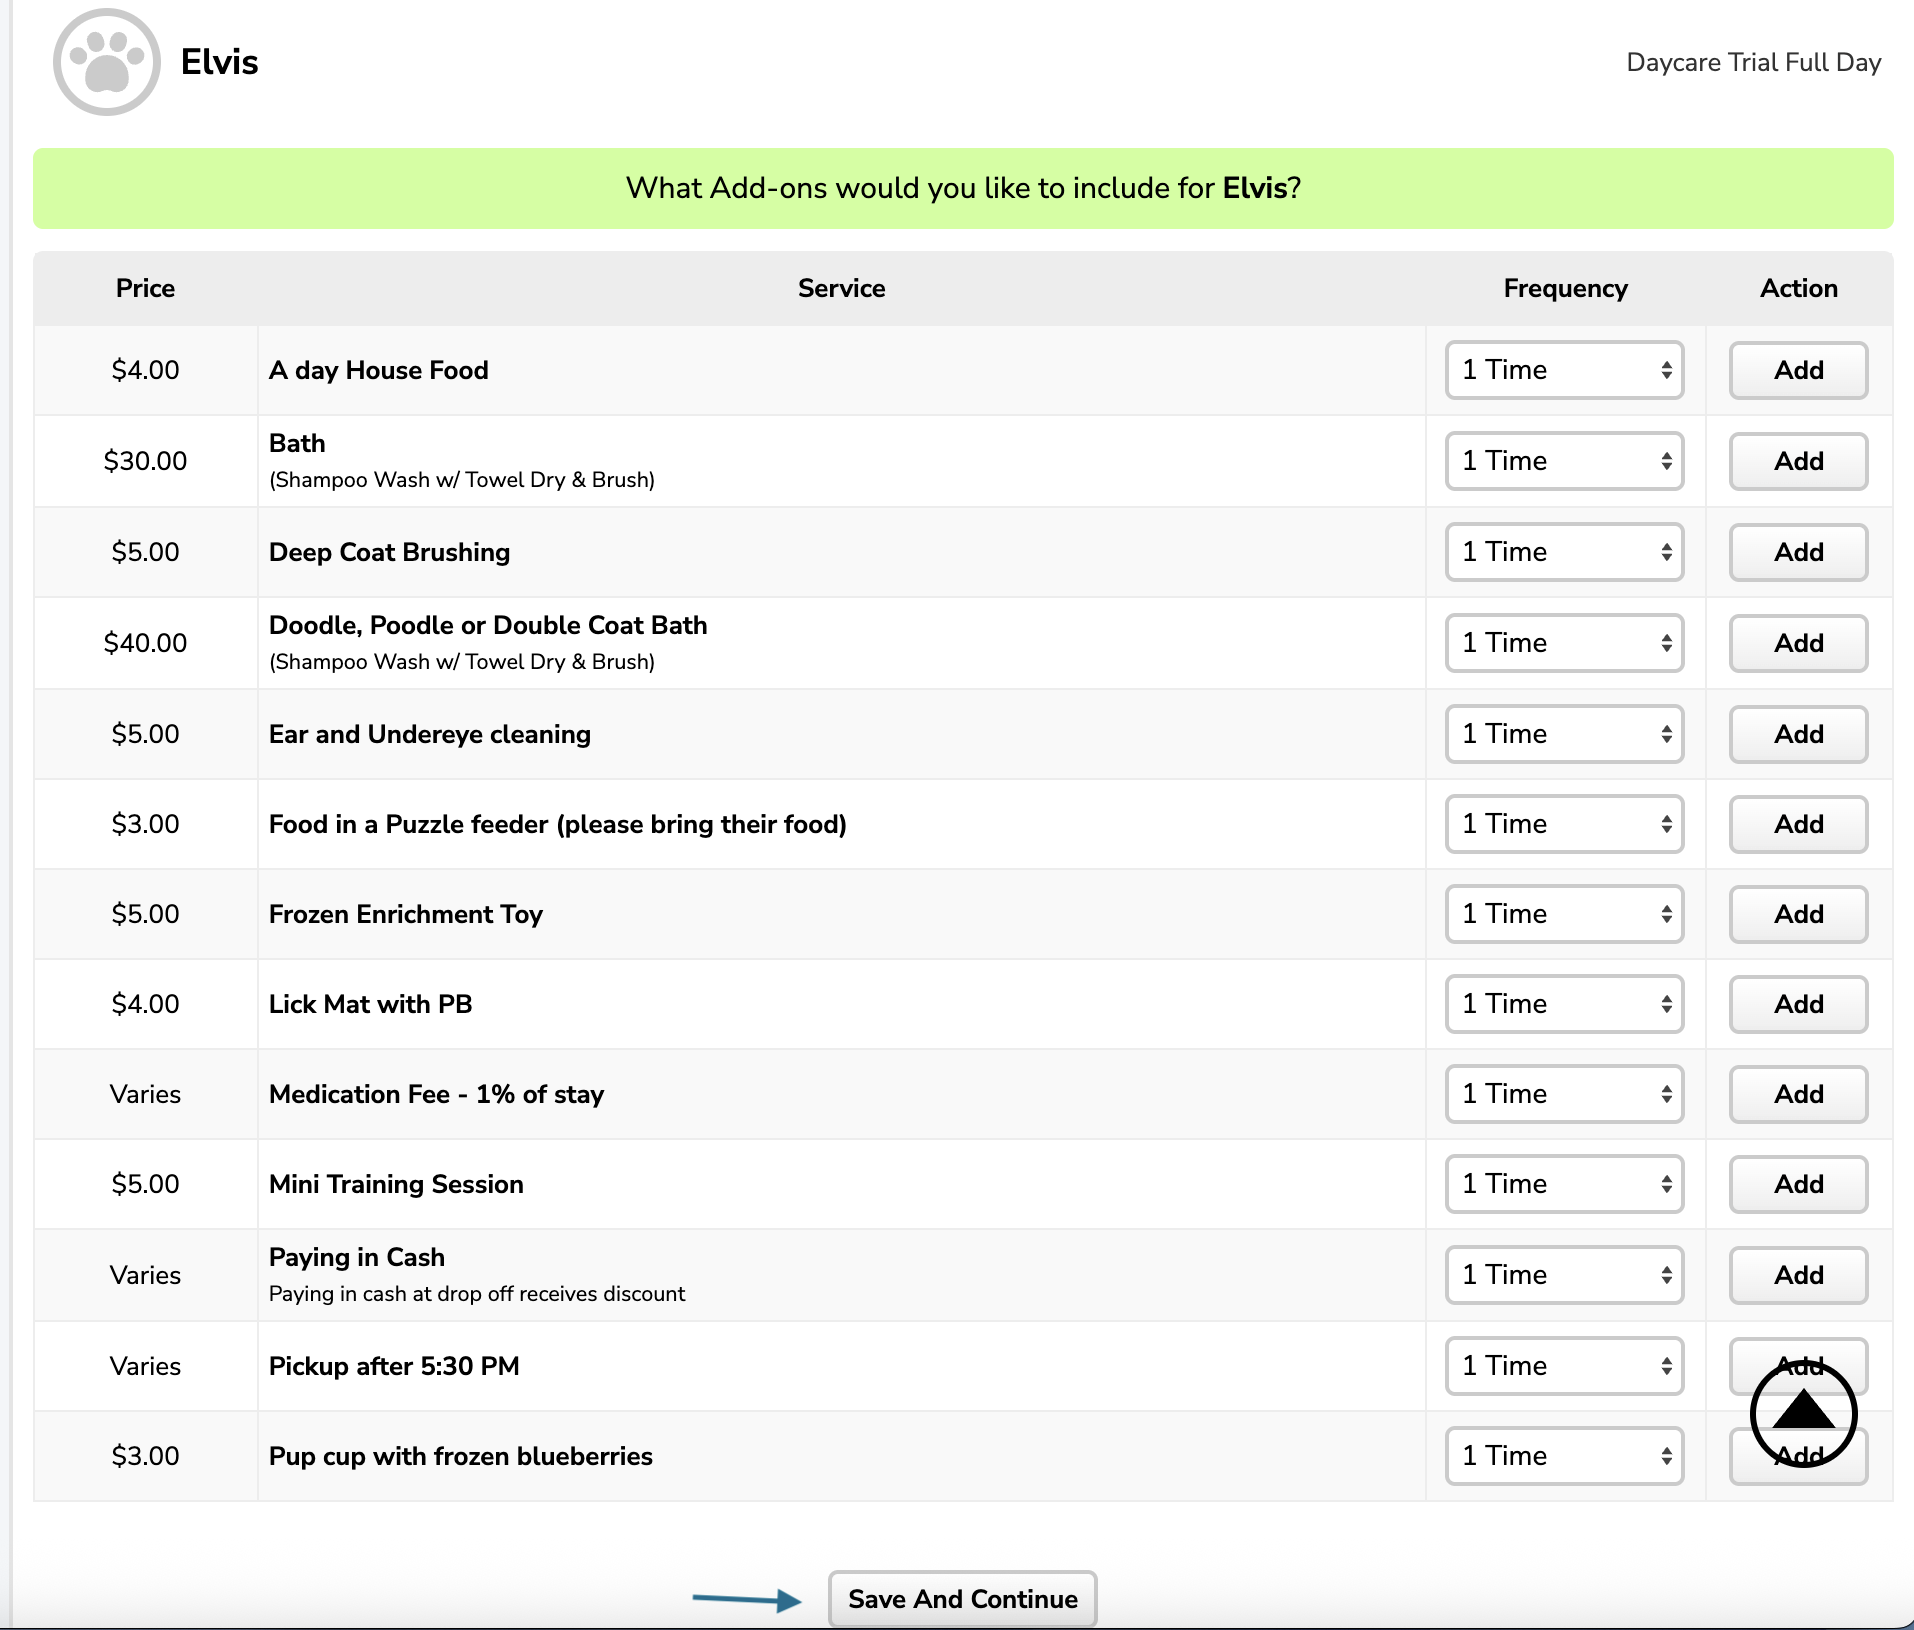Click the $40.00 price cell
Viewport: 1914px width, 1630px height.
[x=145, y=643]
